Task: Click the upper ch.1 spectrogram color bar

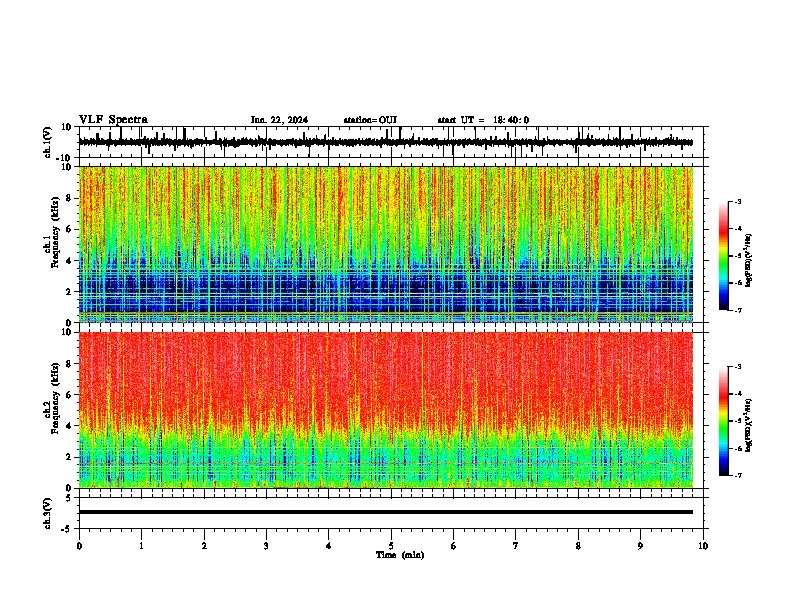Action: pos(724,256)
